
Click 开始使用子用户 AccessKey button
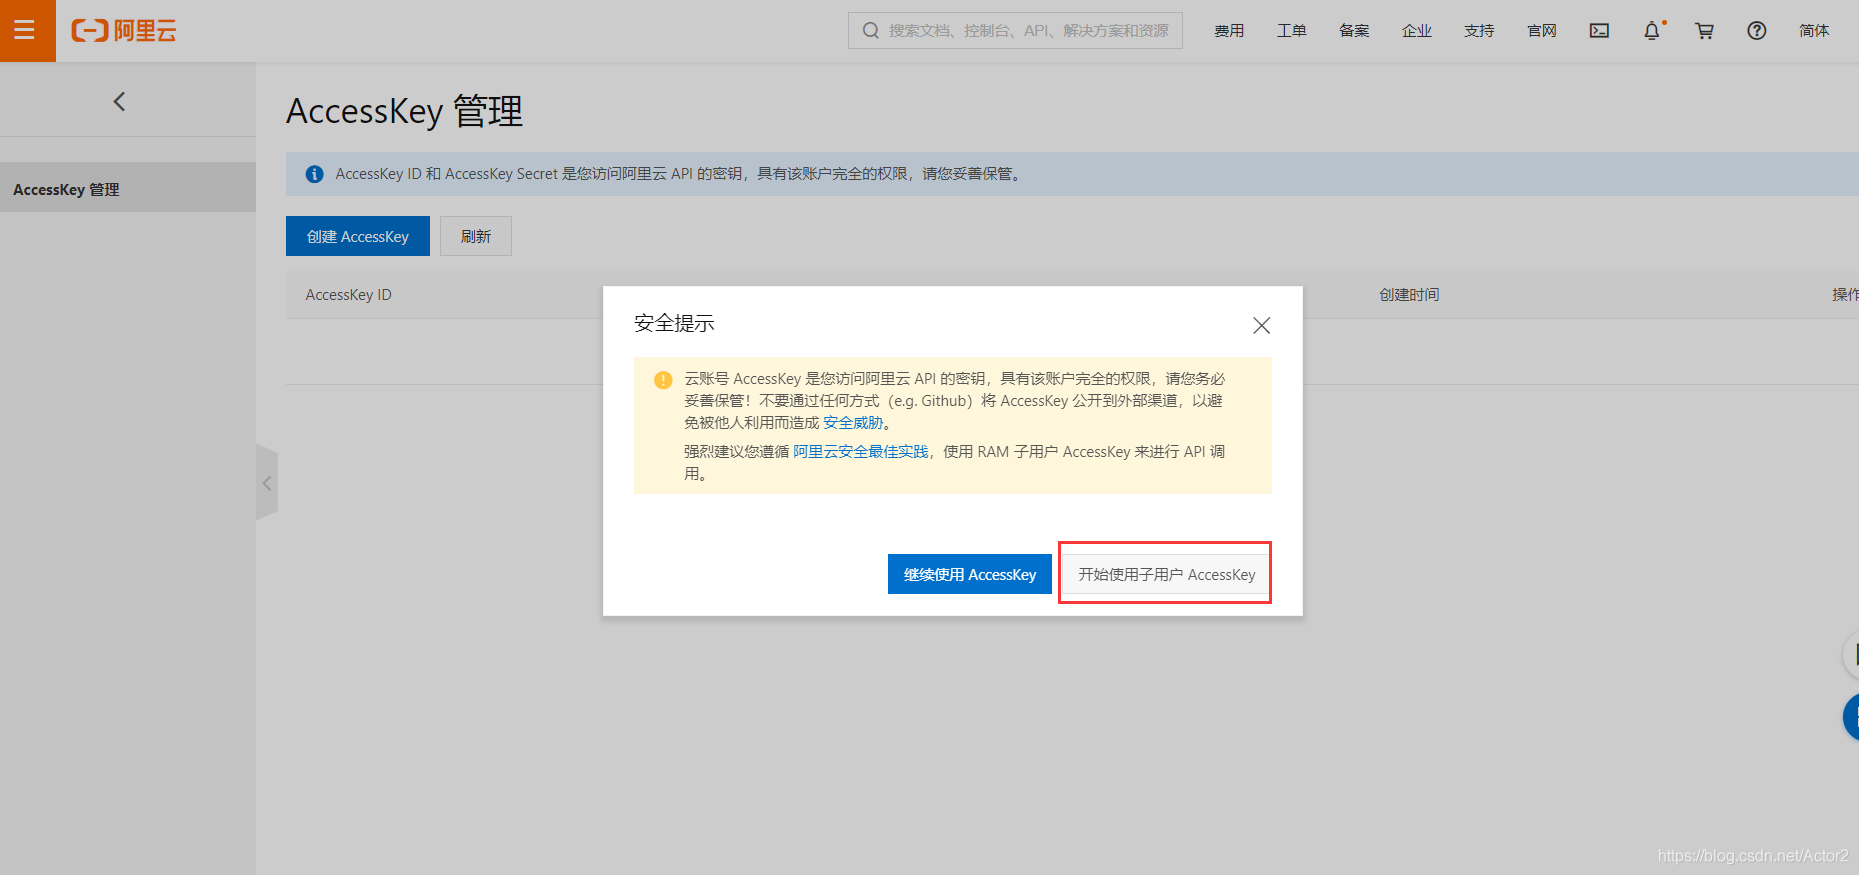click(x=1166, y=574)
